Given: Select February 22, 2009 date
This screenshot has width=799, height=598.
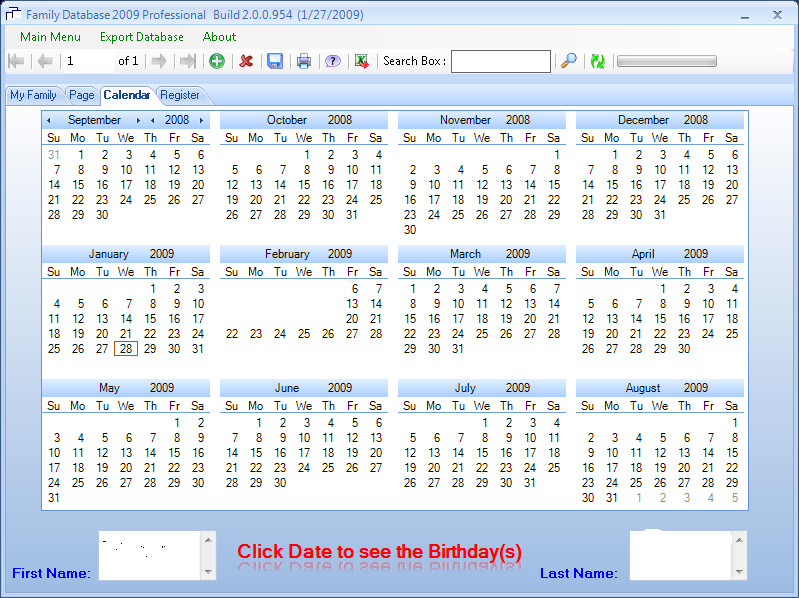Looking at the screenshot, I should pyautogui.click(x=232, y=334).
